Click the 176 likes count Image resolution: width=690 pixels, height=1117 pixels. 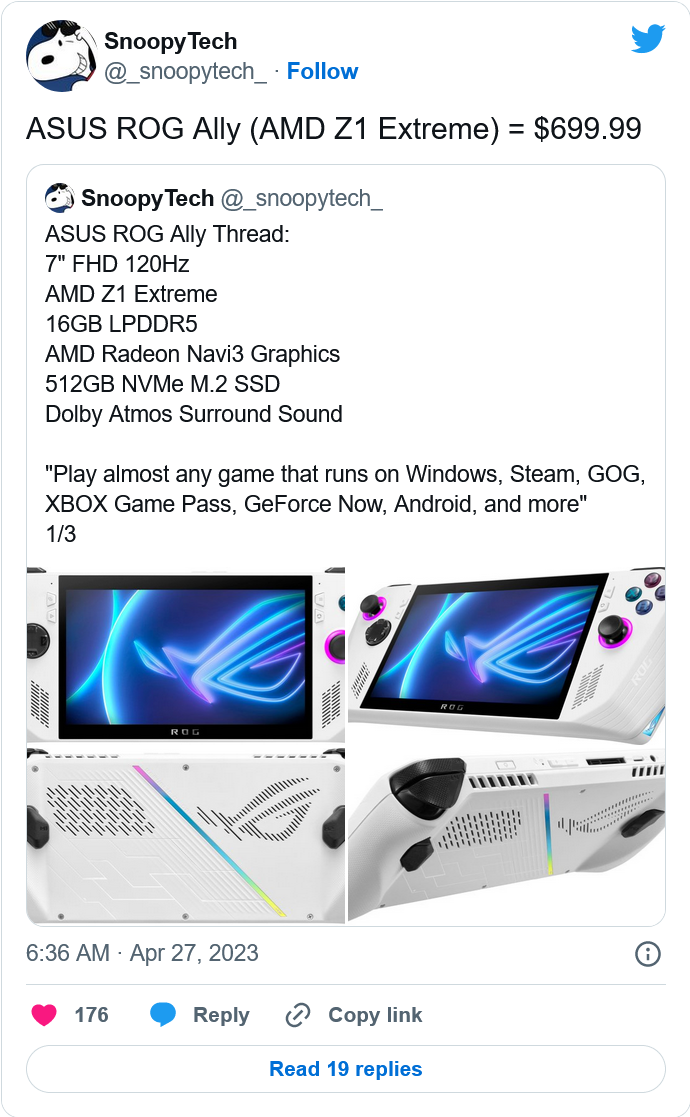[x=92, y=1015]
